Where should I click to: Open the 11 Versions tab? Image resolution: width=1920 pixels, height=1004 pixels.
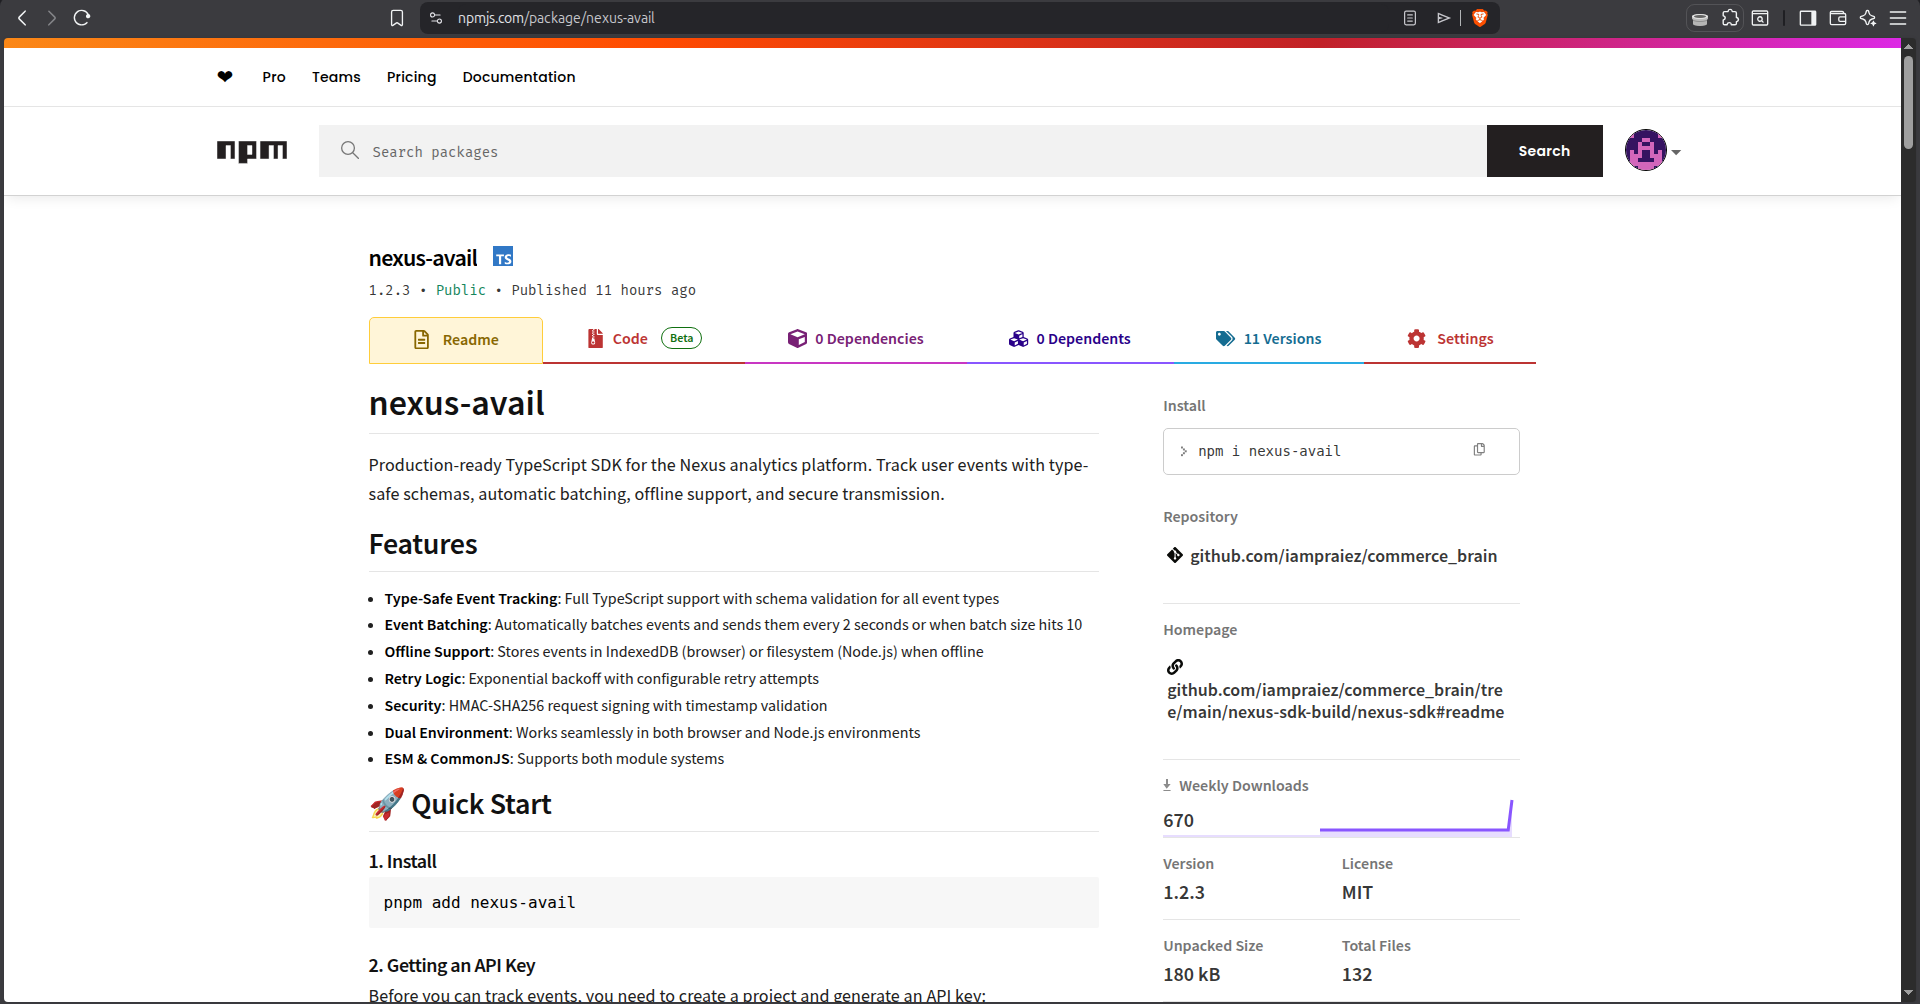[1268, 339]
